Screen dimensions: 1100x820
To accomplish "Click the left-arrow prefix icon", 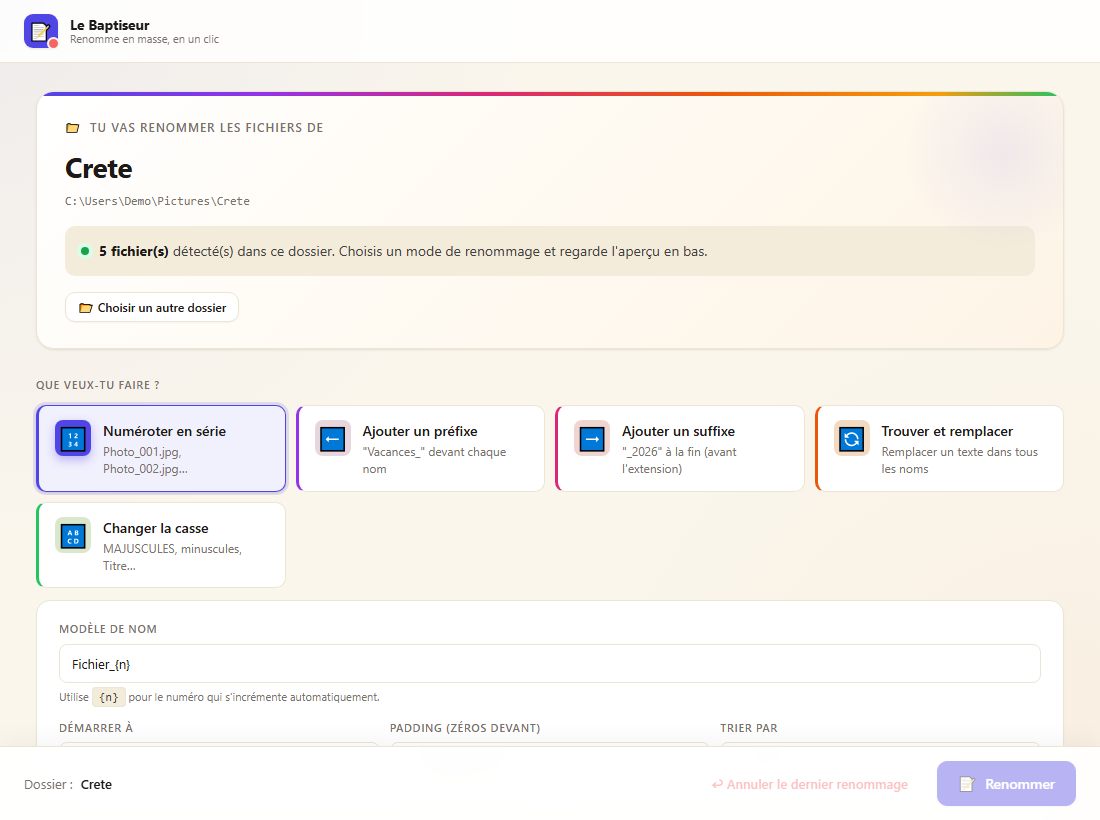I will (333, 439).
